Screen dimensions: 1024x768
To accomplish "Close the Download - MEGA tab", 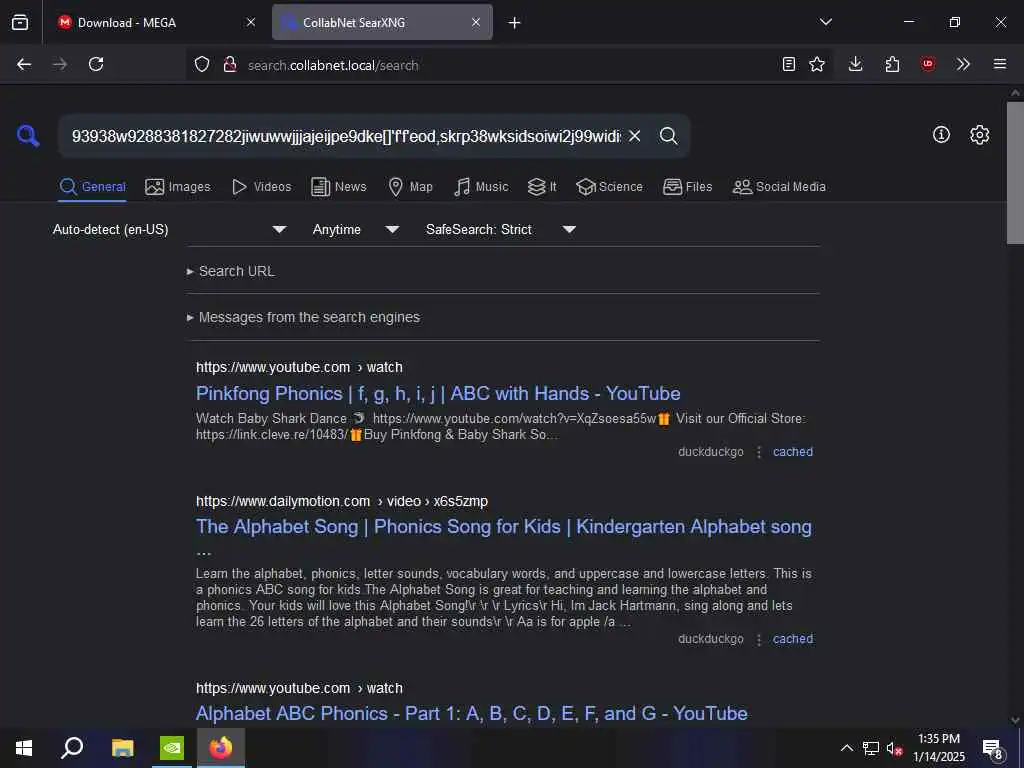I will click(251, 22).
